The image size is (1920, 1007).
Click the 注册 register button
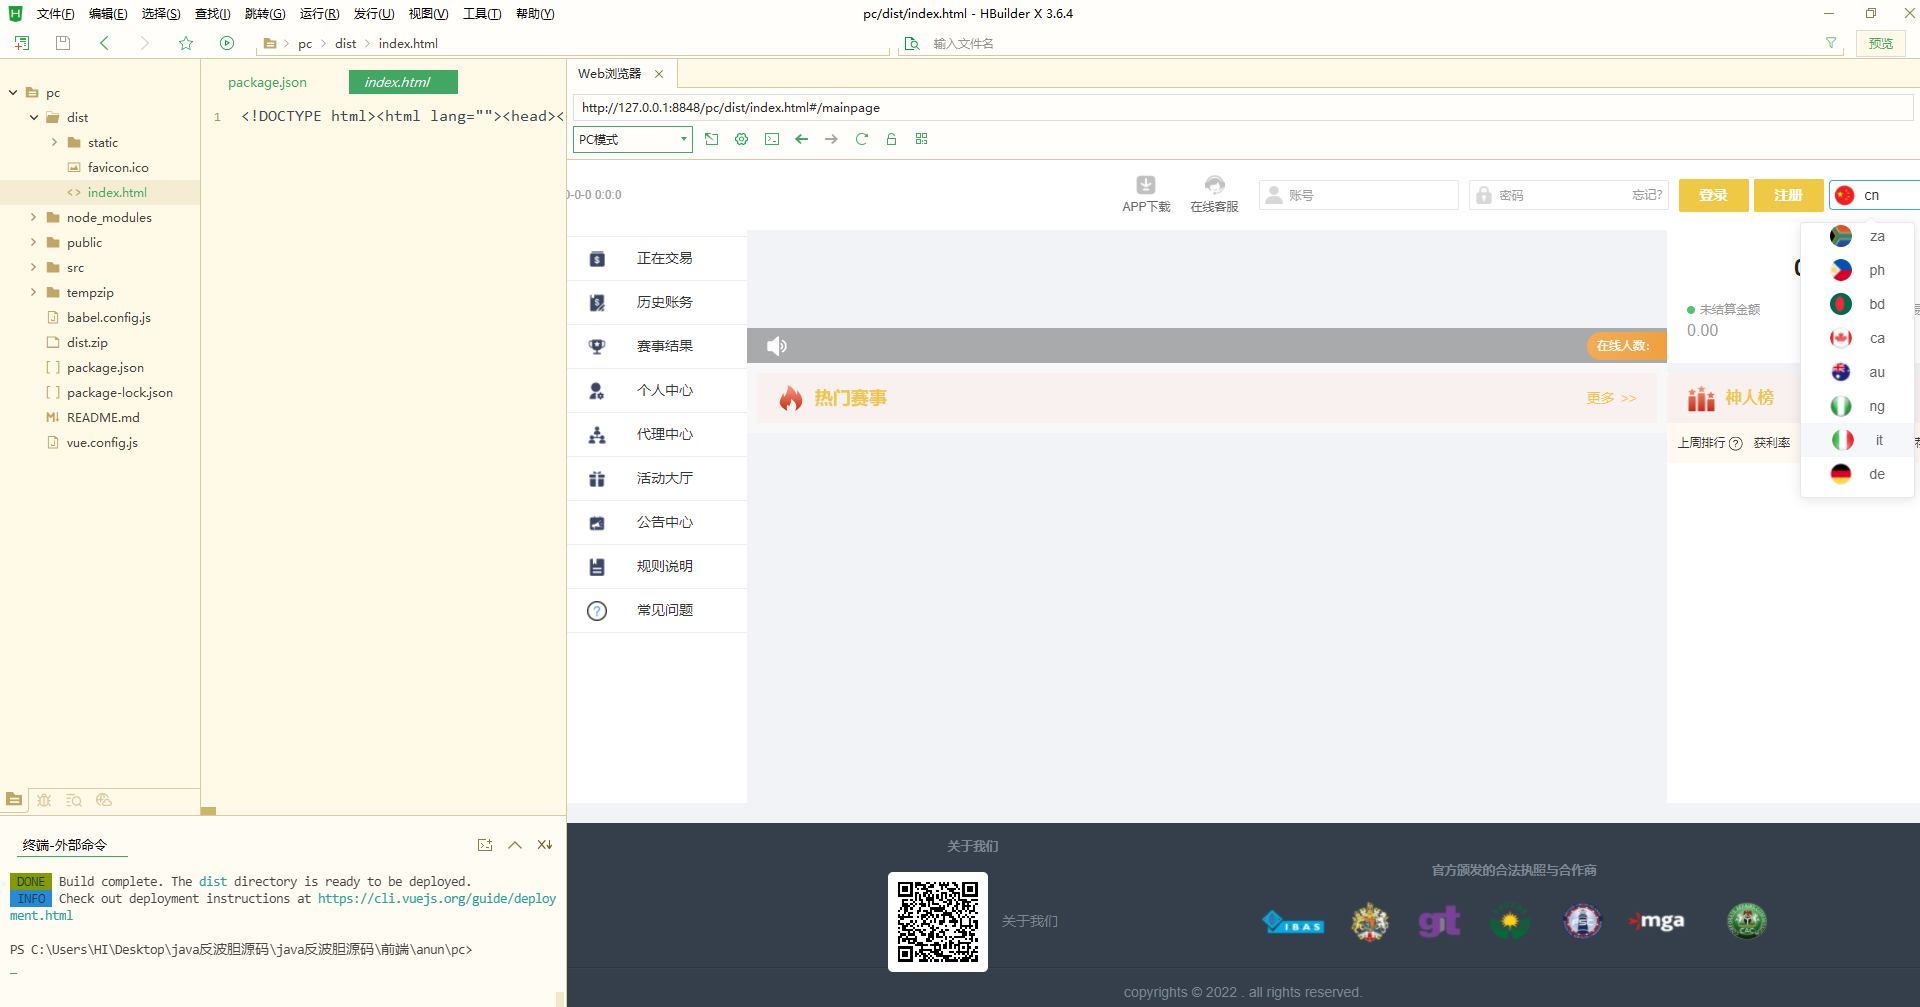1787,195
